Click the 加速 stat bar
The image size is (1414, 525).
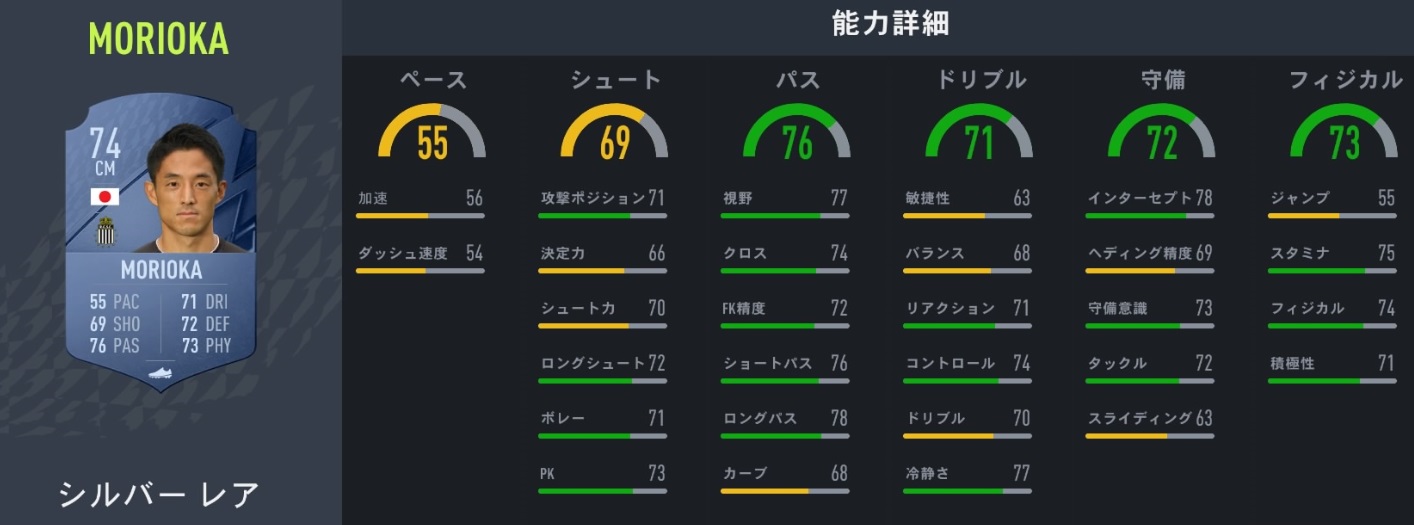420,216
